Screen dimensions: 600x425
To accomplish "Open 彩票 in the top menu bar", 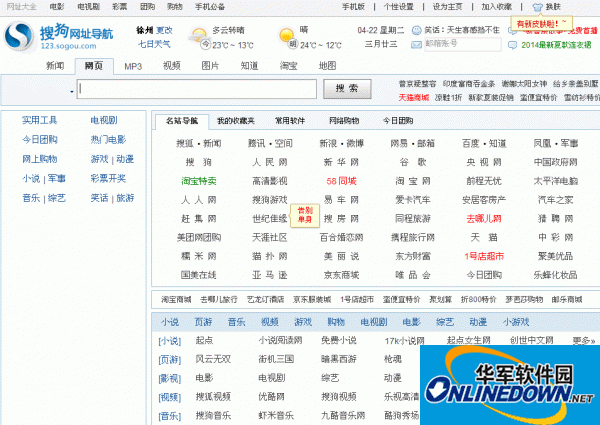I will click(x=119, y=7).
